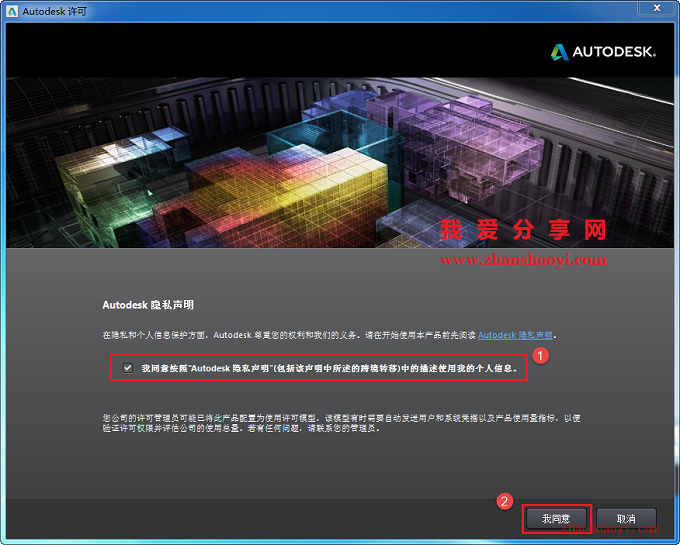Viewport: 680px width, 545px height.
Task: Close the Autodesk 许可 window
Action: pyautogui.click(x=657, y=8)
